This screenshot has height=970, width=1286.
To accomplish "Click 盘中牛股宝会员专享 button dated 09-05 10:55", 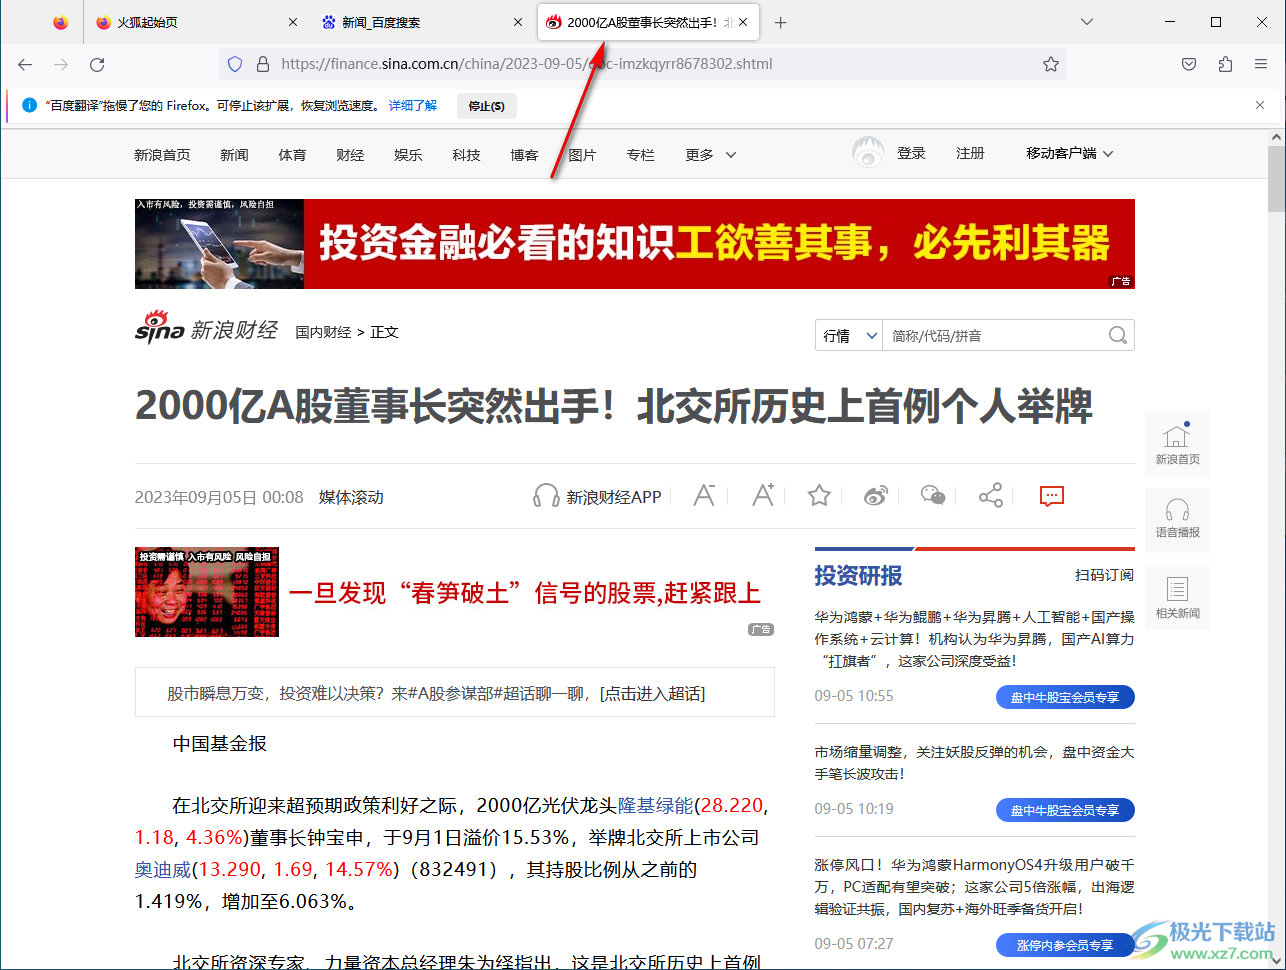I will (1065, 697).
